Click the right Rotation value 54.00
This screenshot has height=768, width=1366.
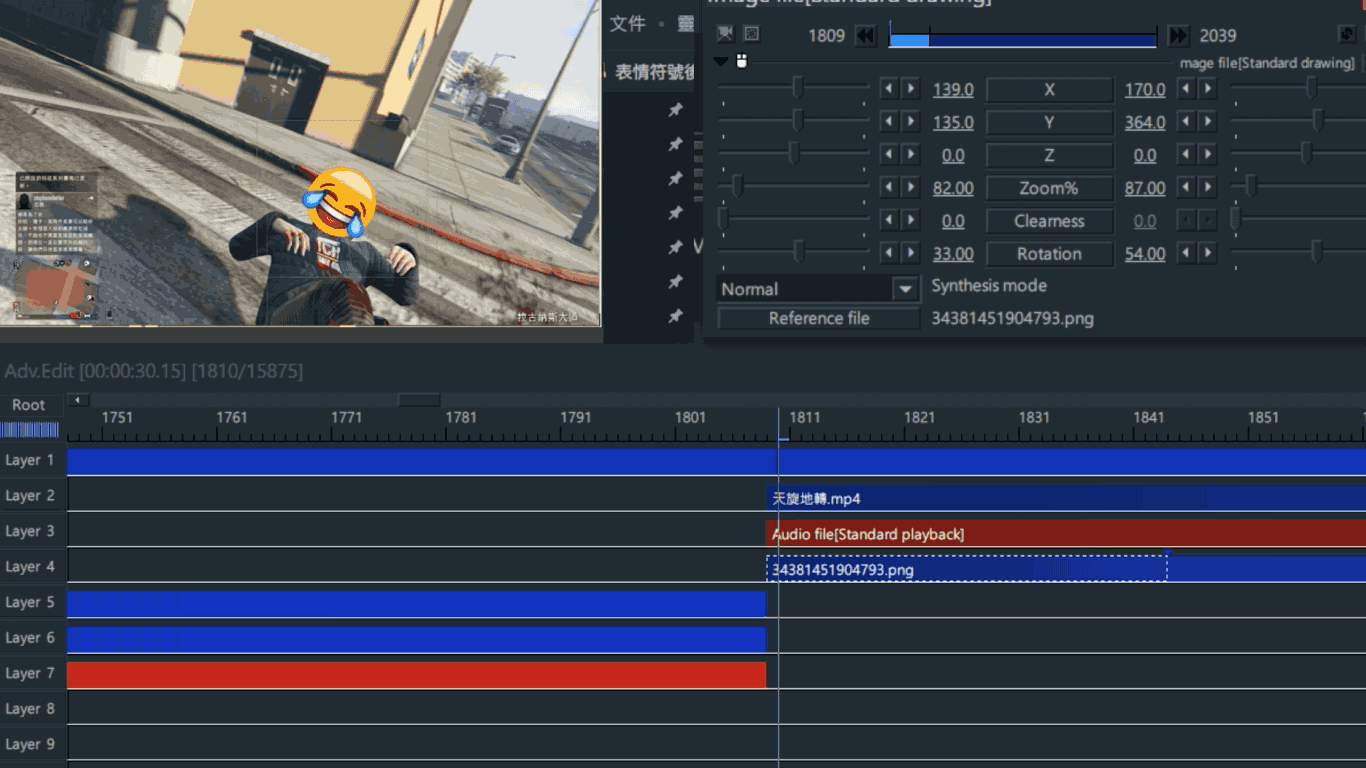(1145, 254)
